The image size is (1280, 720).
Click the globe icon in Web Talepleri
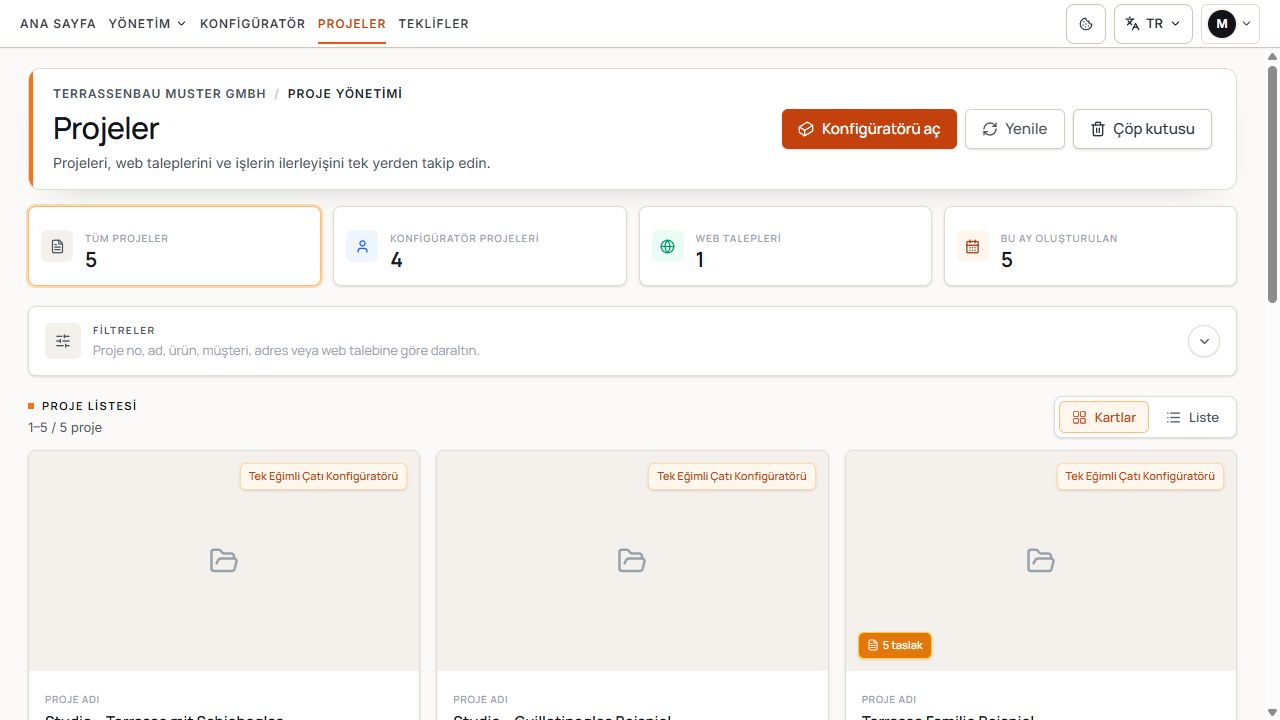(668, 246)
